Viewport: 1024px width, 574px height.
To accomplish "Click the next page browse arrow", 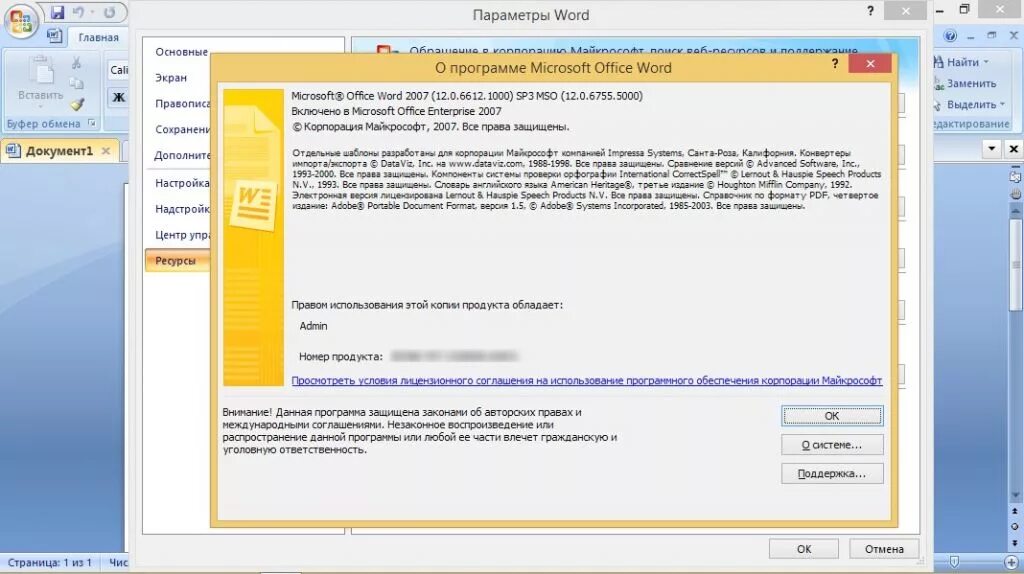I will [x=1015, y=543].
